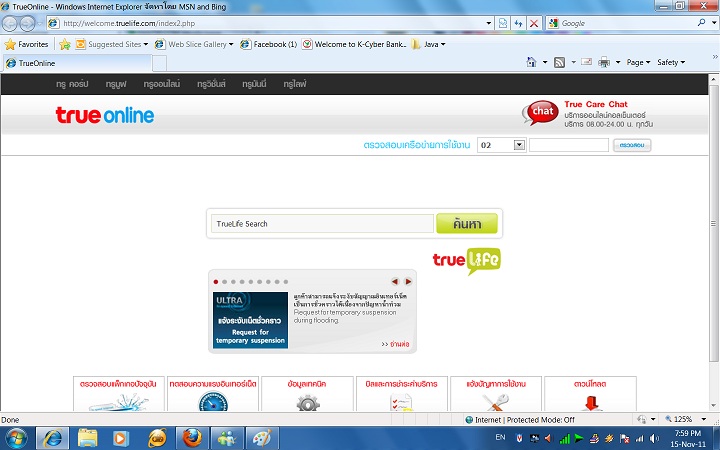Screen dimensions: 720x450
Task: Open Facebook (1) favorites link
Action: coord(269,44)
